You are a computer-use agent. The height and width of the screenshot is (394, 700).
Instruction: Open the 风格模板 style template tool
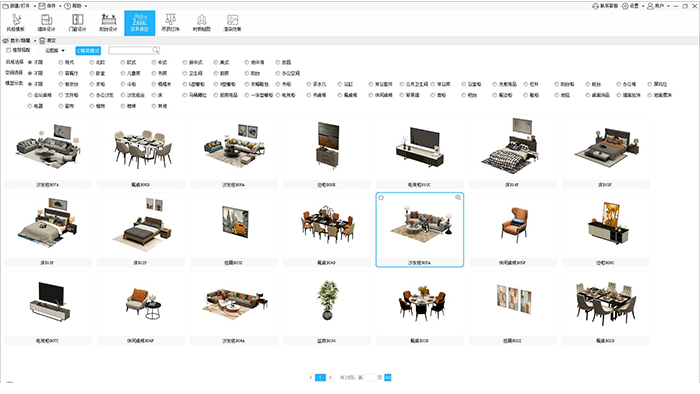click(x=16, y=22)
